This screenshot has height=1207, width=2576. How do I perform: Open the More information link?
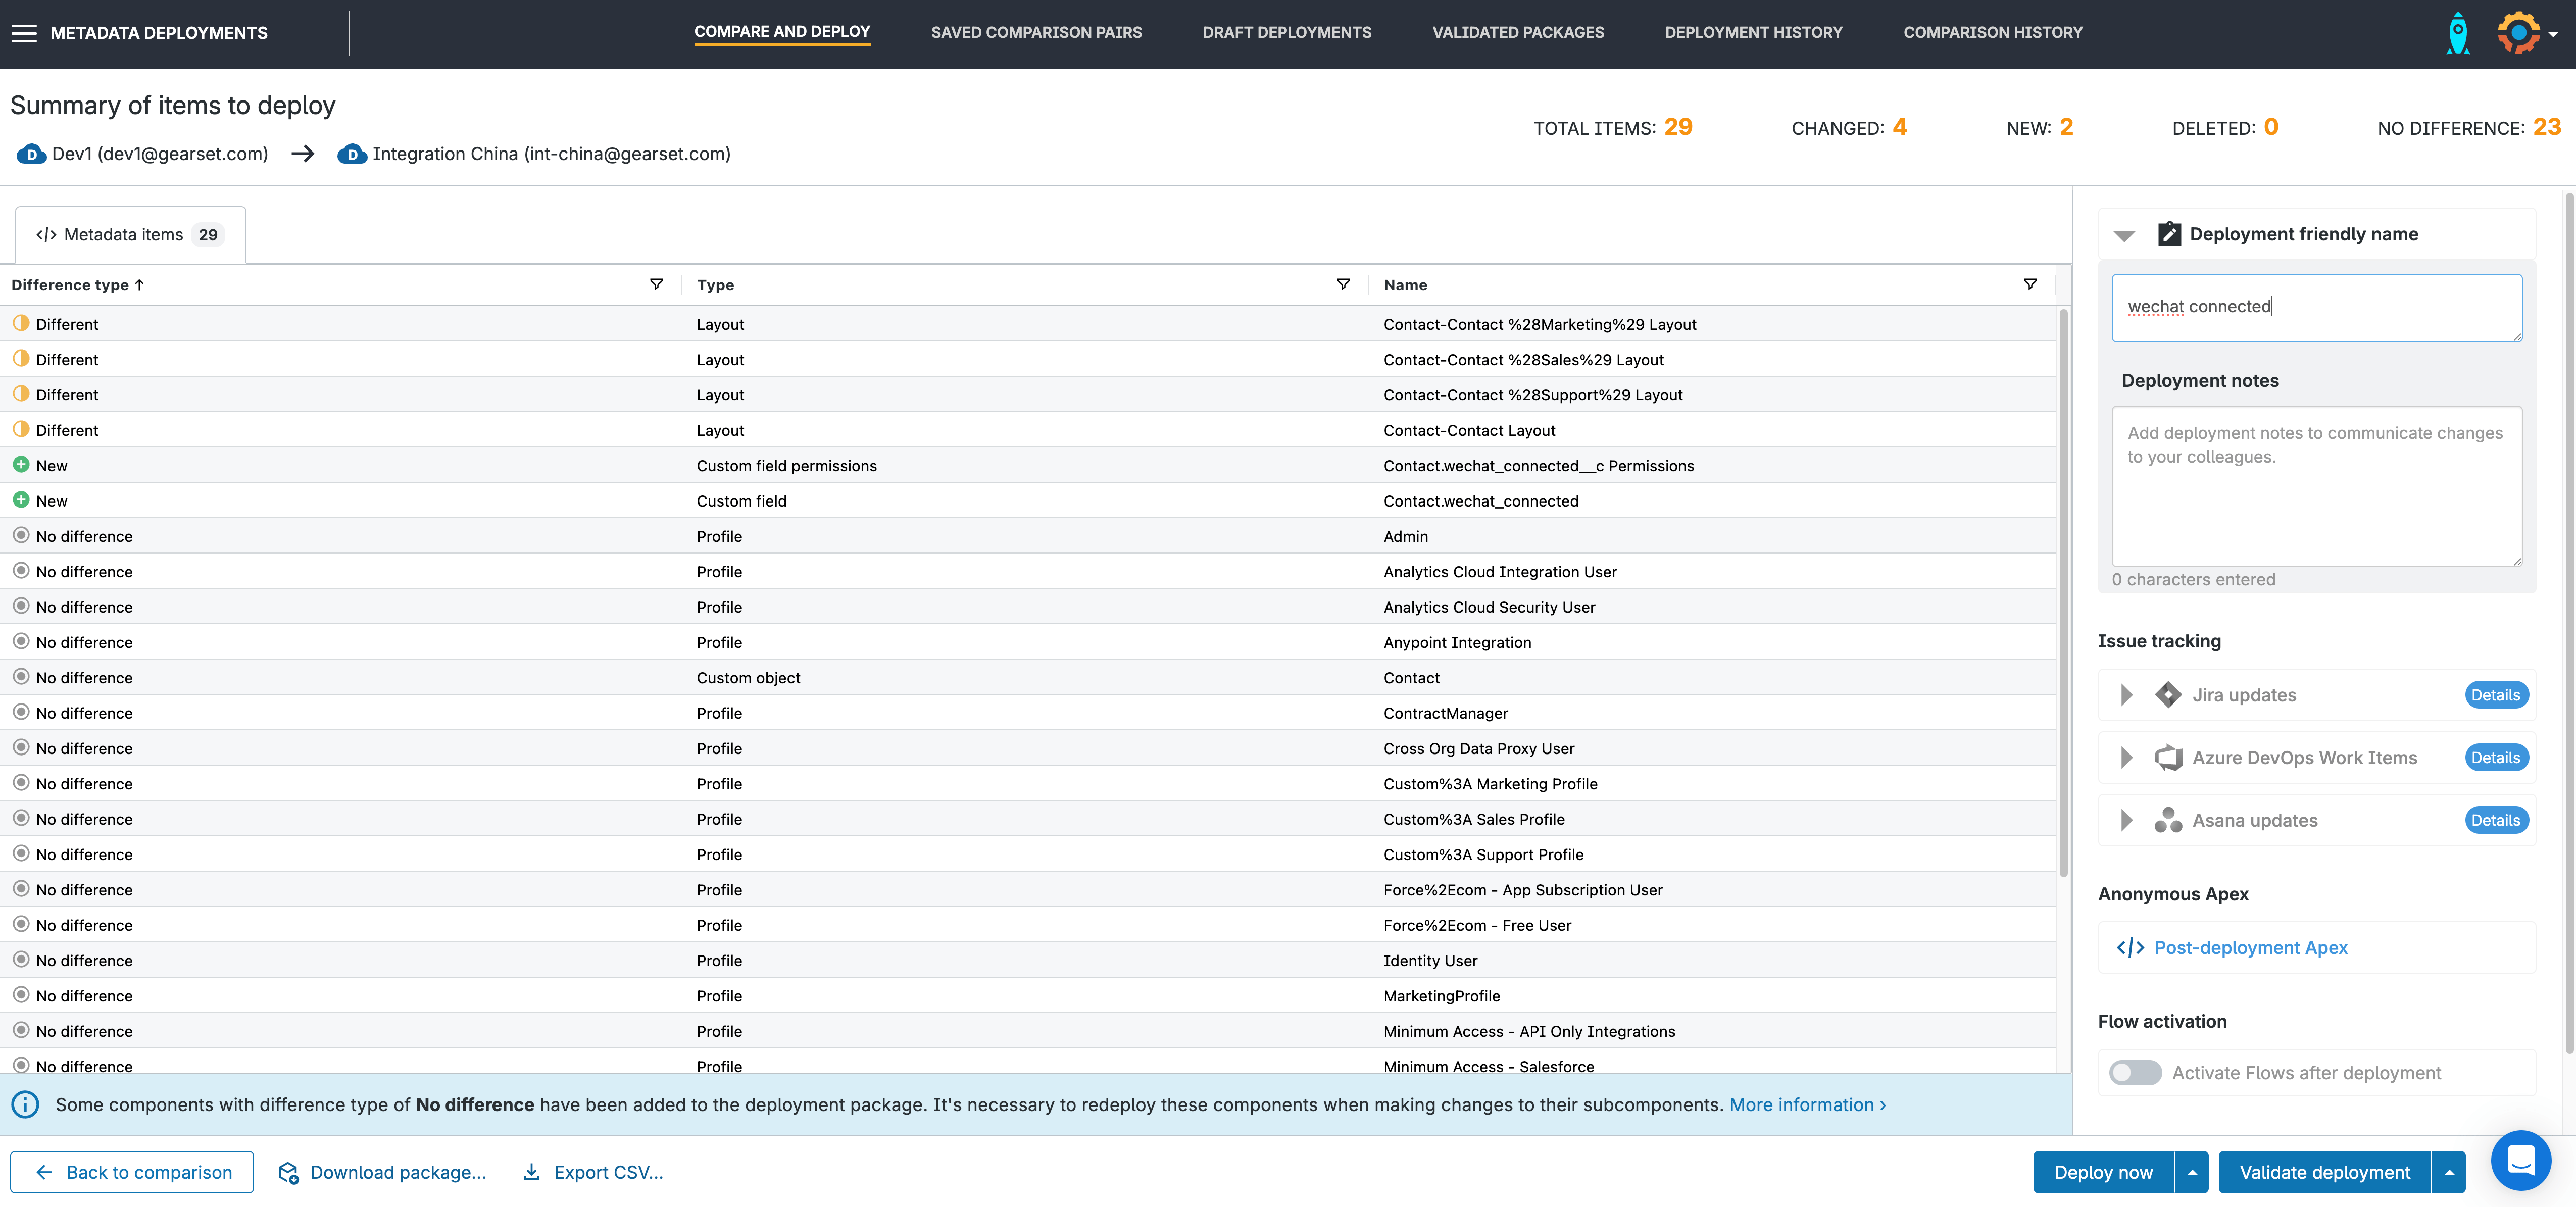(x=1807, y=1105)
